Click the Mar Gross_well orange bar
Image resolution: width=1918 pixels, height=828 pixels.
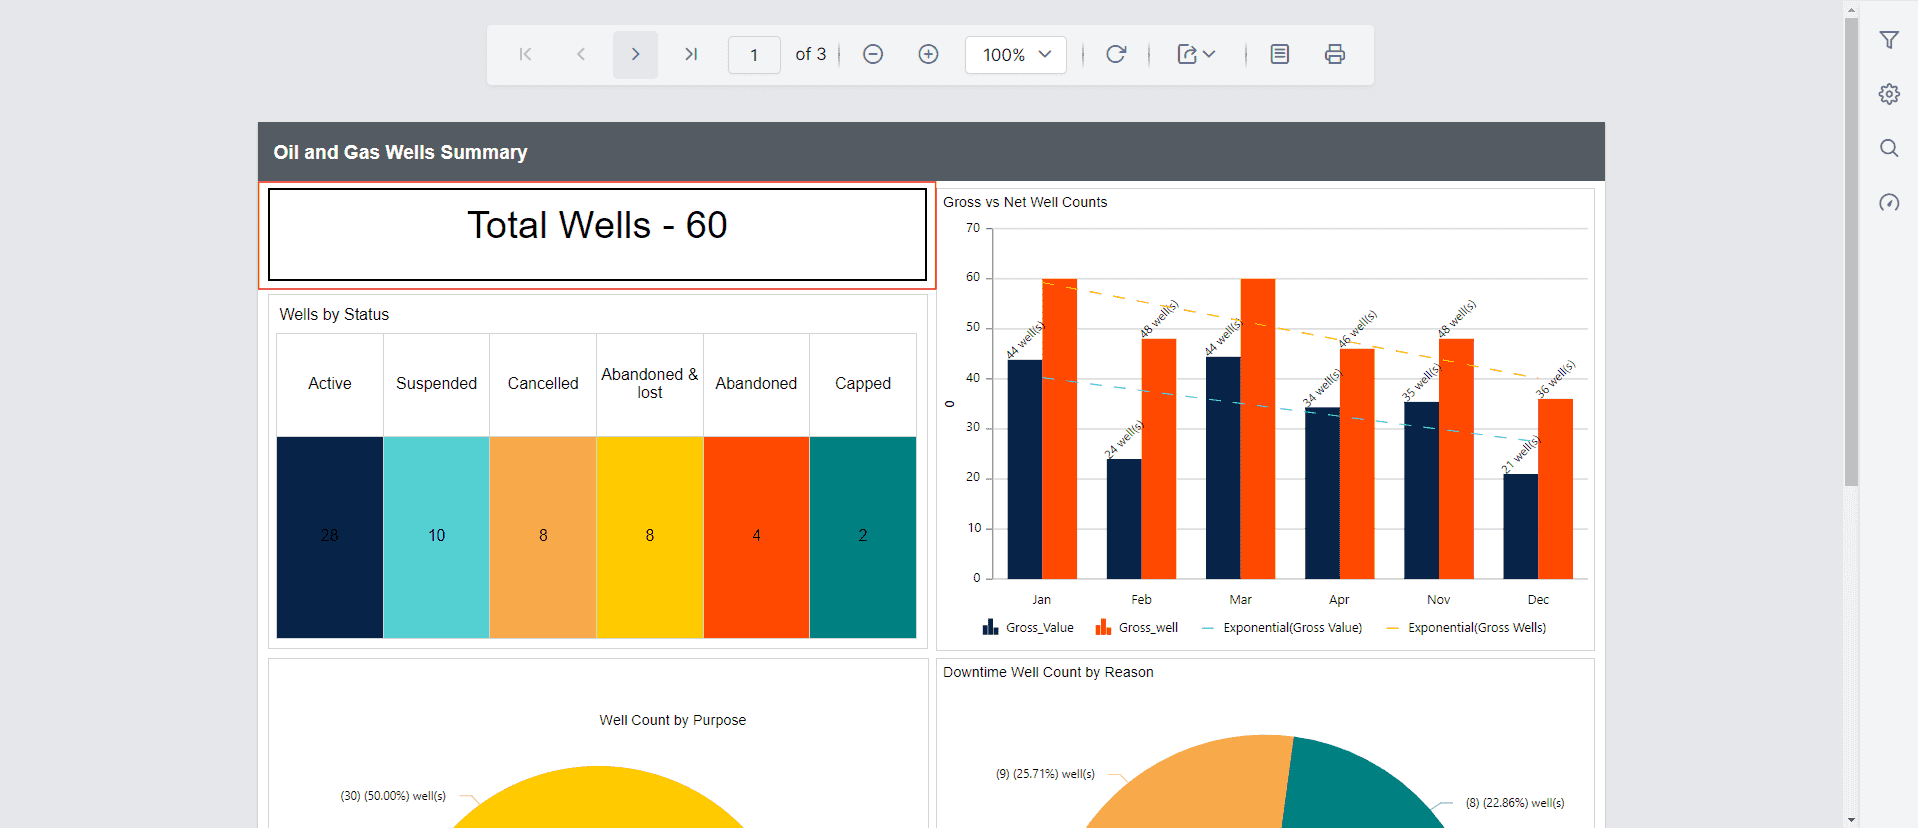tap(1258, 429)
